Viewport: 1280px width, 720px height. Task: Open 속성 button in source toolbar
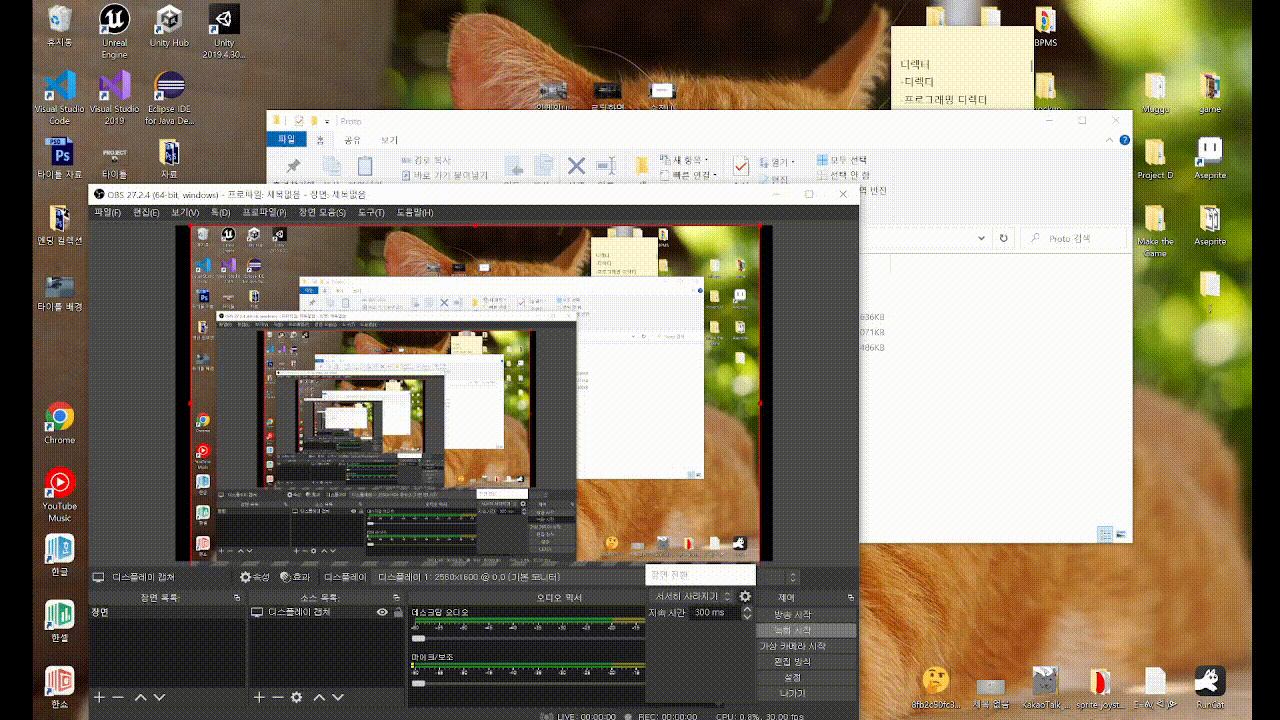255,577
